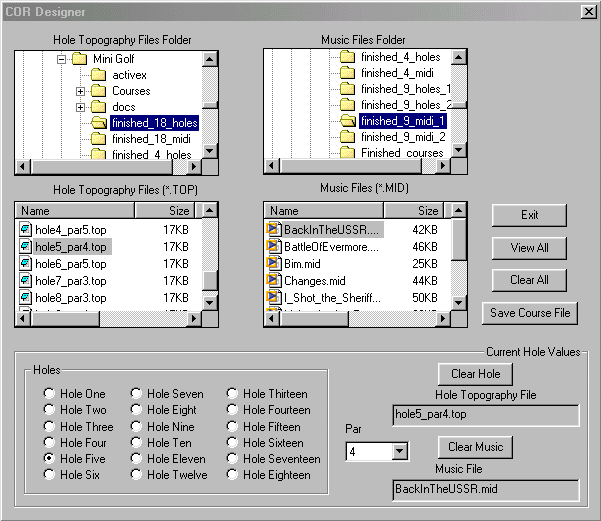Click the hole7_par3.top file icon
This screenshot has height=521, width=601.
point(26,281)
